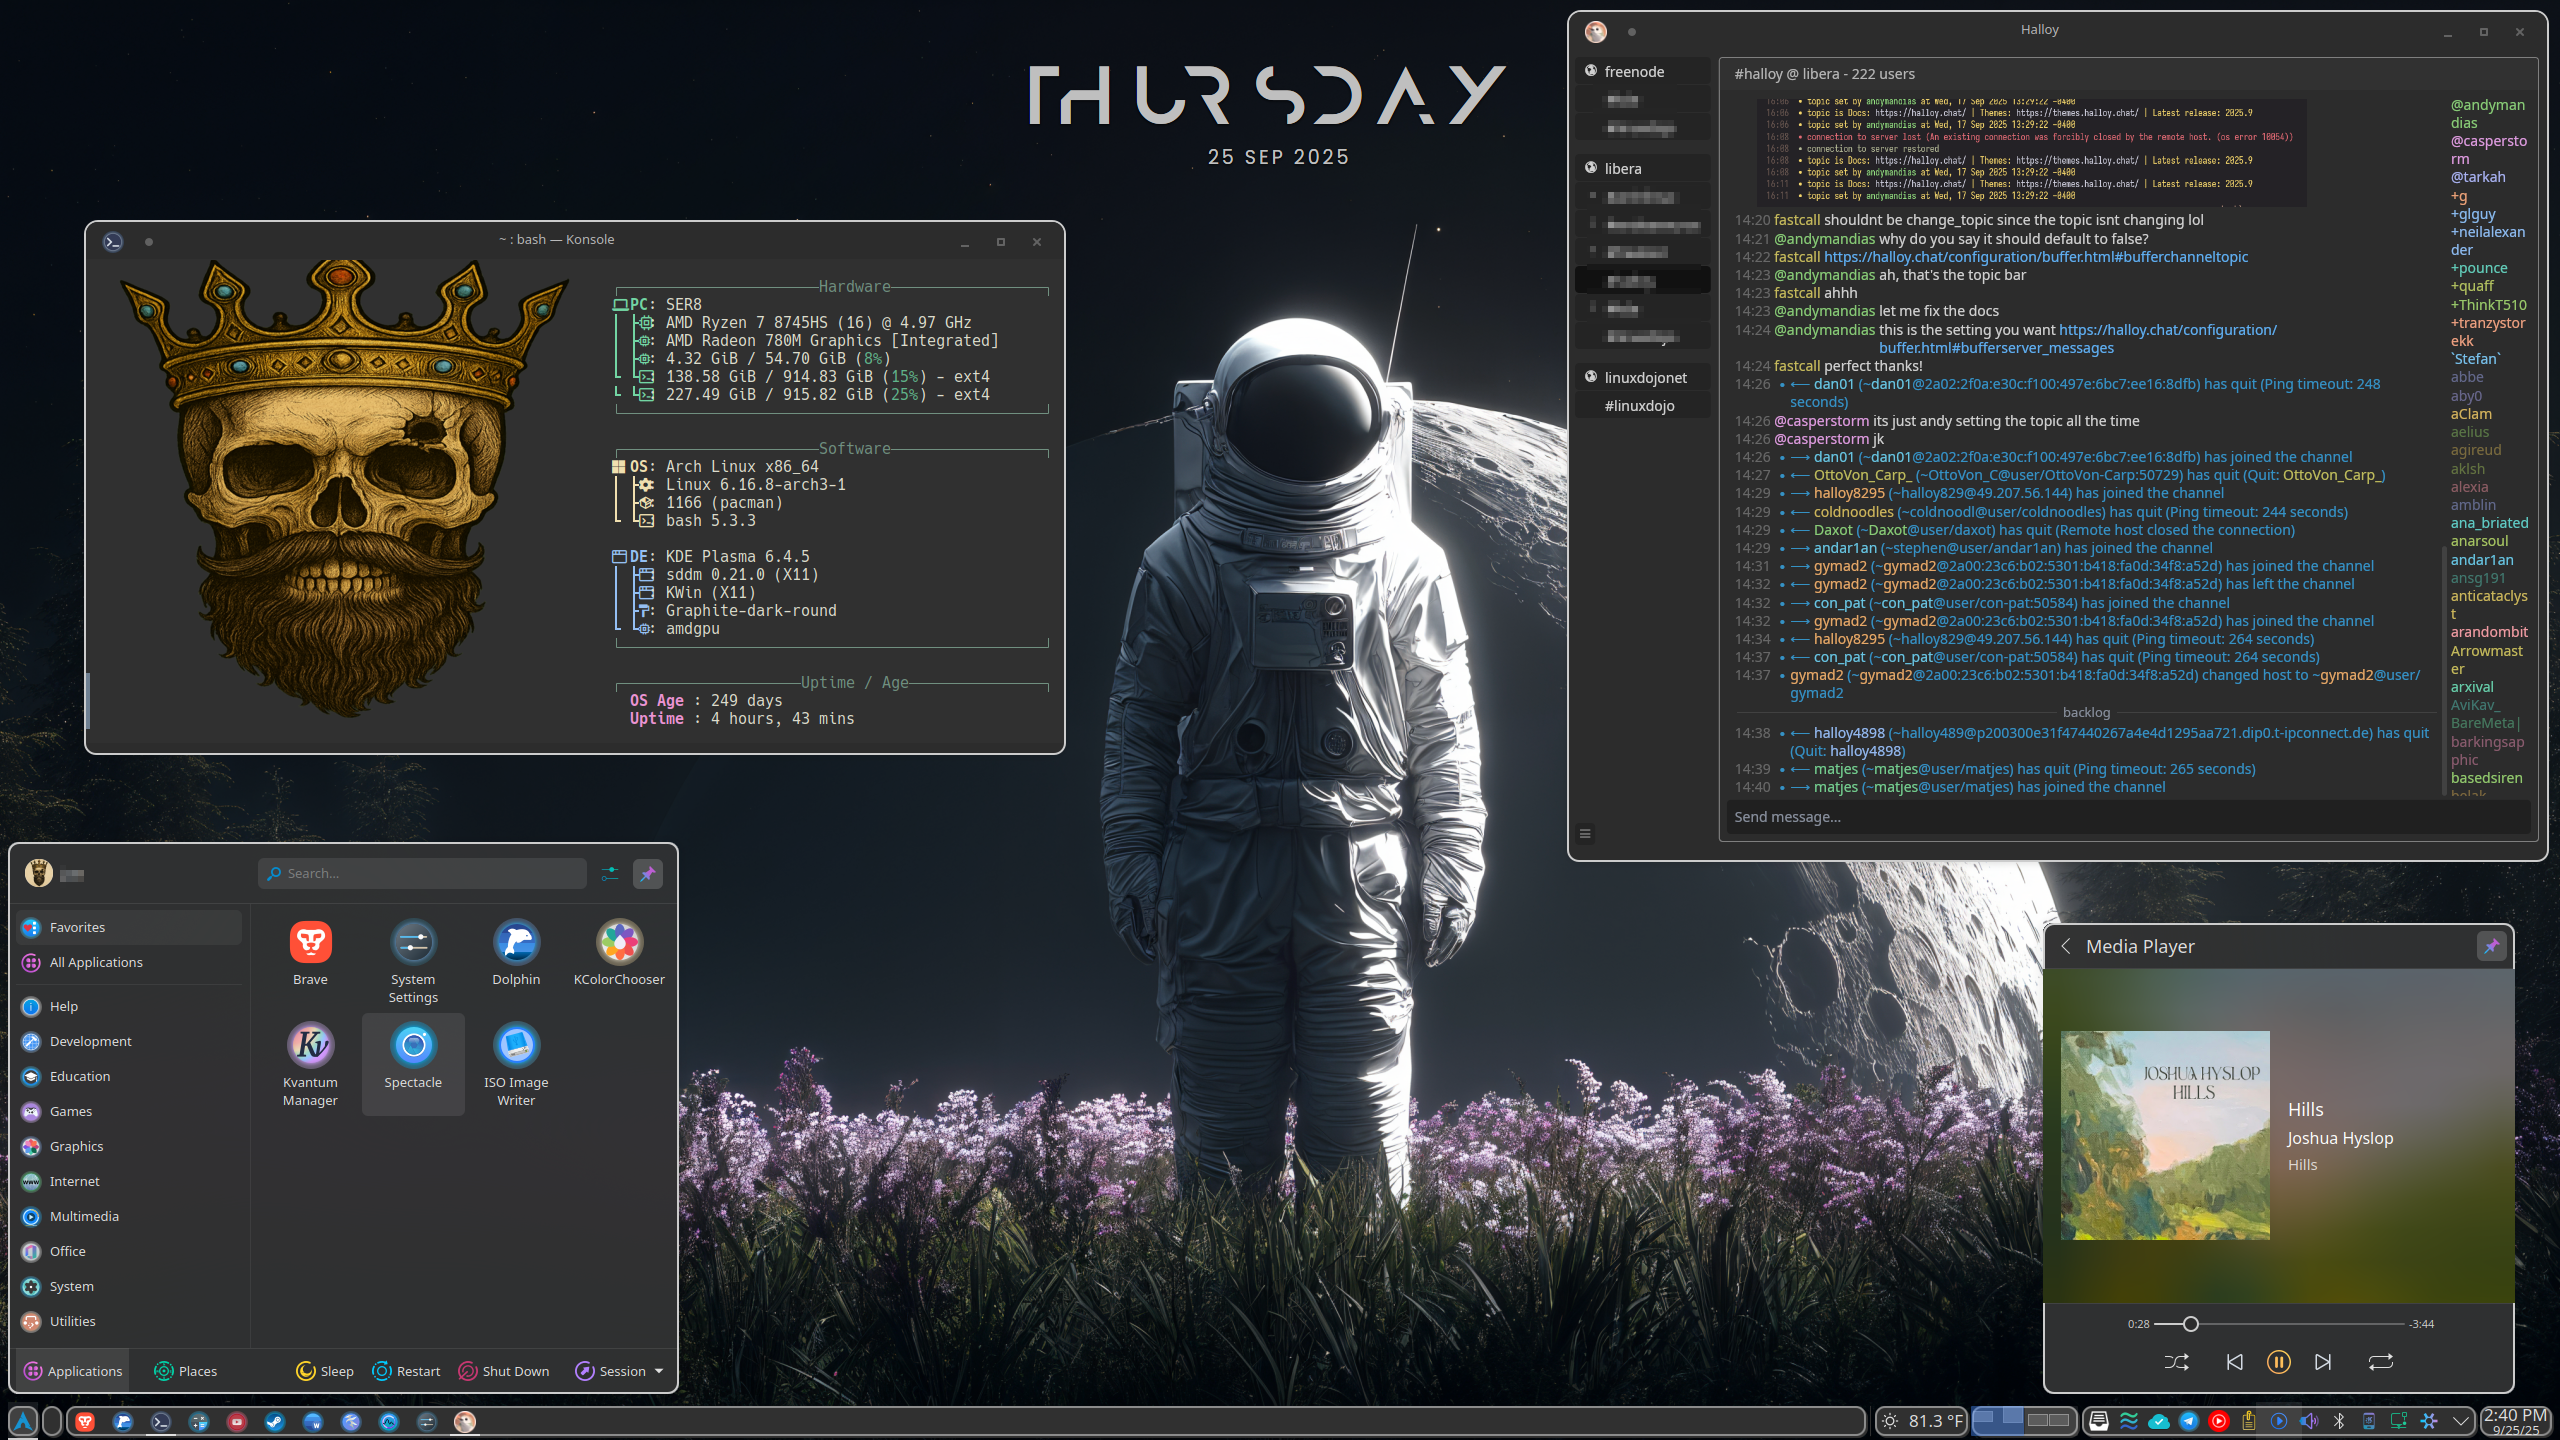Viewport: 2560px width, 1440px height.
Task: Expand hidden system tray icons arrow
Action: [x=2461, y=1421]
